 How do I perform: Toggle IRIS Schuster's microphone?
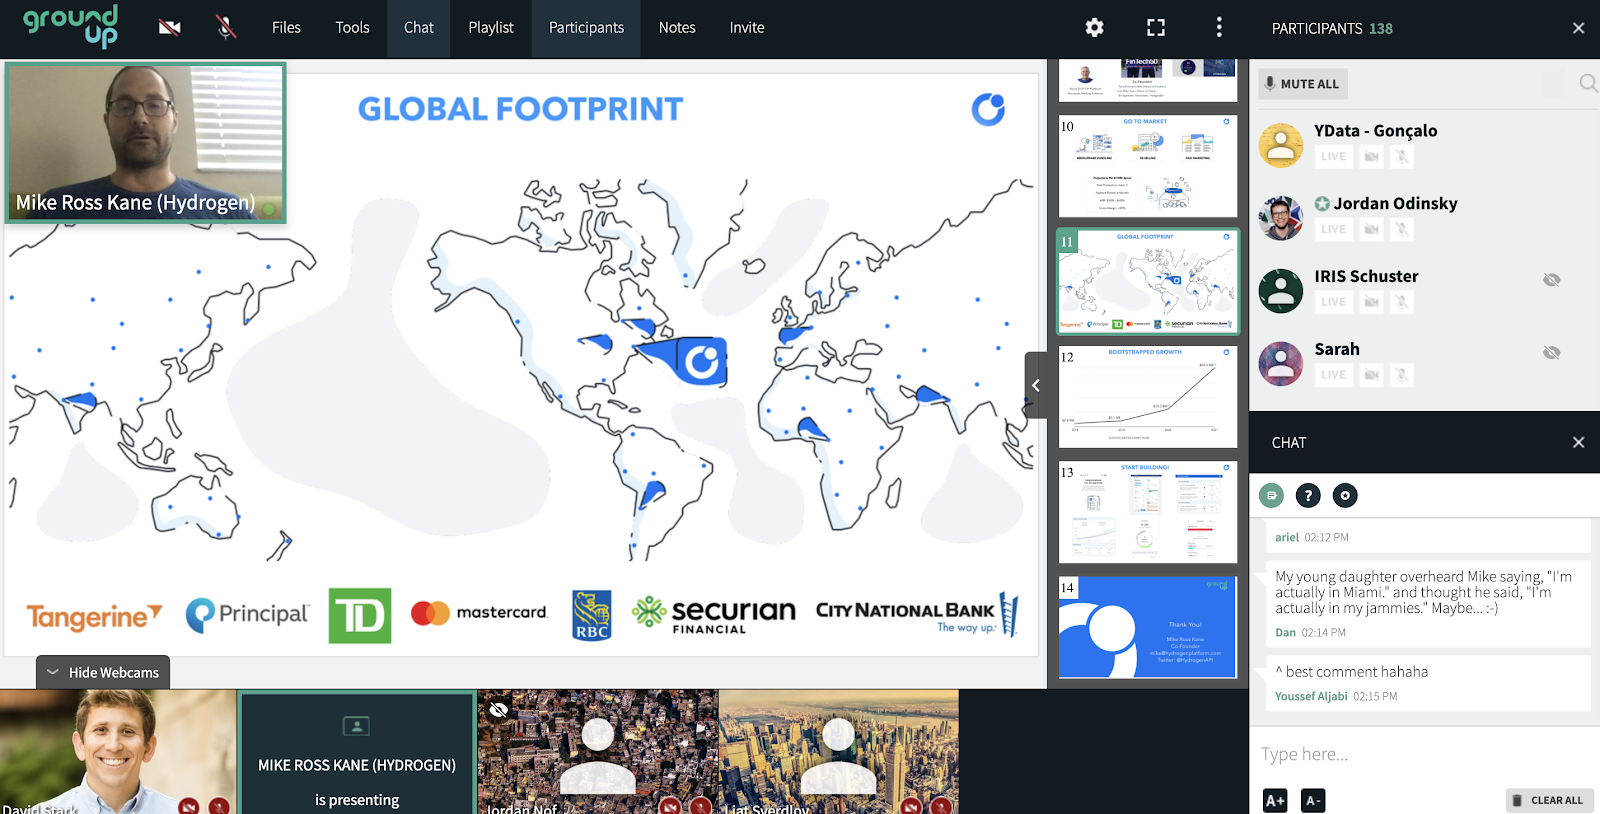tap(1402, 302)
